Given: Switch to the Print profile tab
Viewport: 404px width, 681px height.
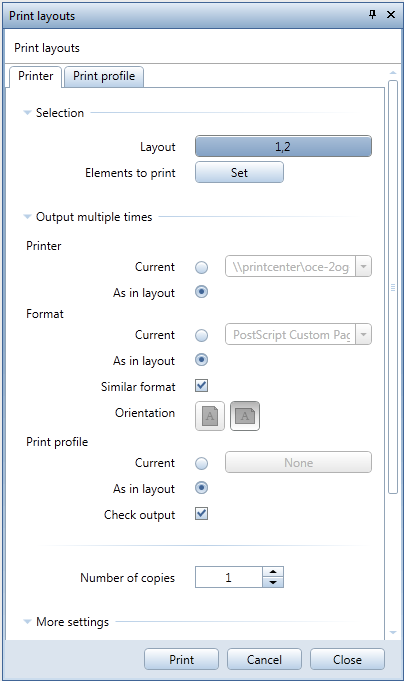Looking at the screenshot, I should coord(104,76).
